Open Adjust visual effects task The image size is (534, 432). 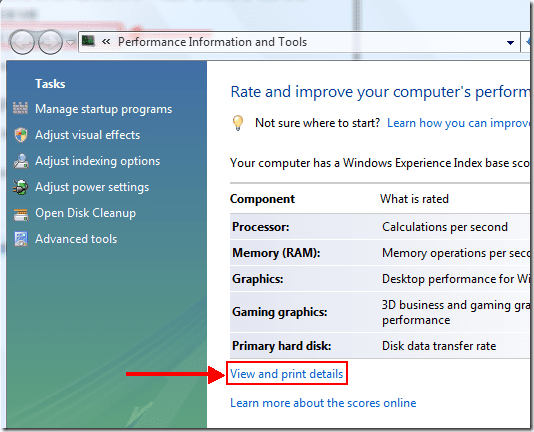(88, 135)
